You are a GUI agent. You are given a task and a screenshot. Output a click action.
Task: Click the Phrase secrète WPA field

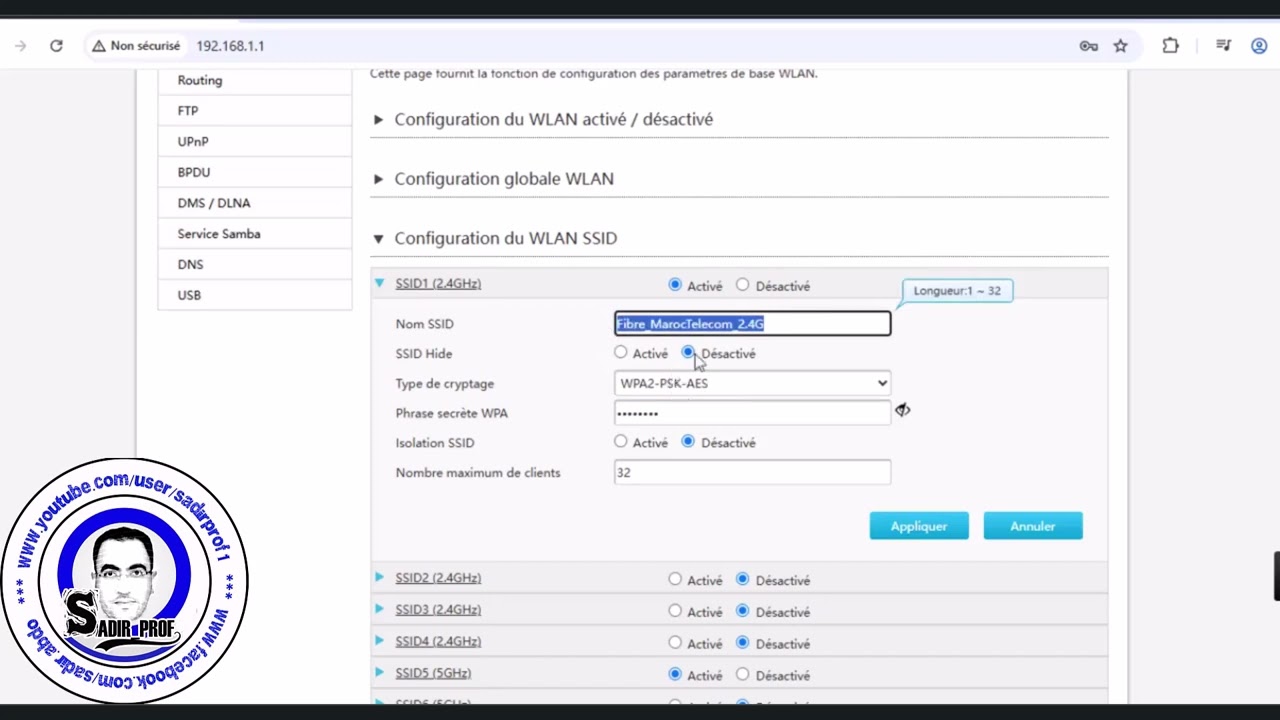(752, 413)
